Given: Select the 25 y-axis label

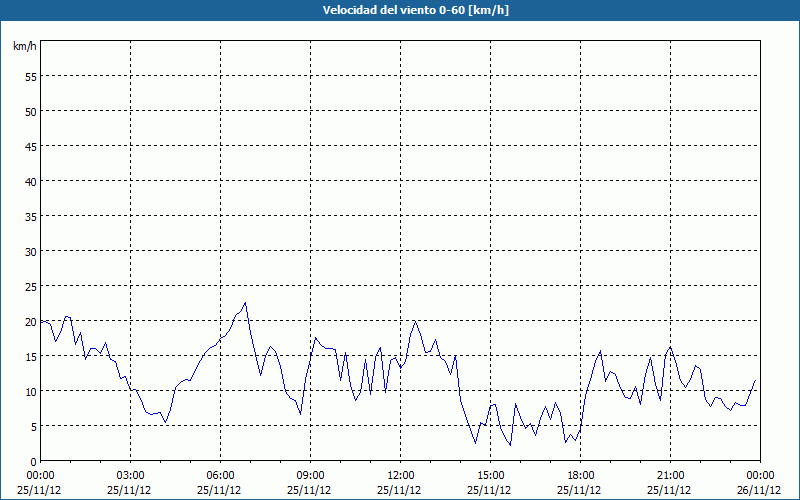Looking at the screenshot, I should point(31,286).
